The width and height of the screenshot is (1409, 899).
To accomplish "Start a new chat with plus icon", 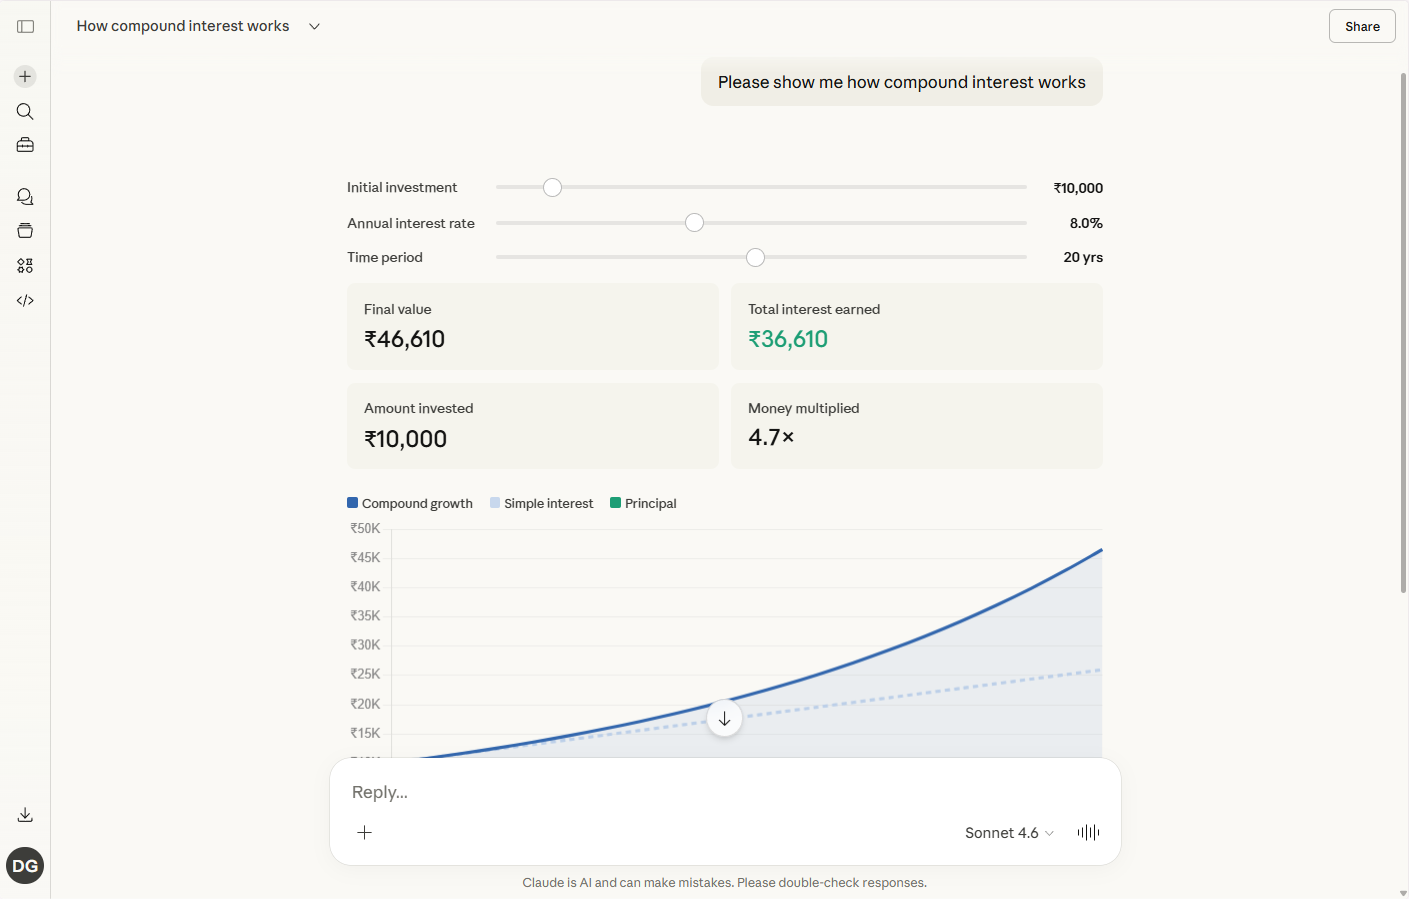I will (25, 77).
